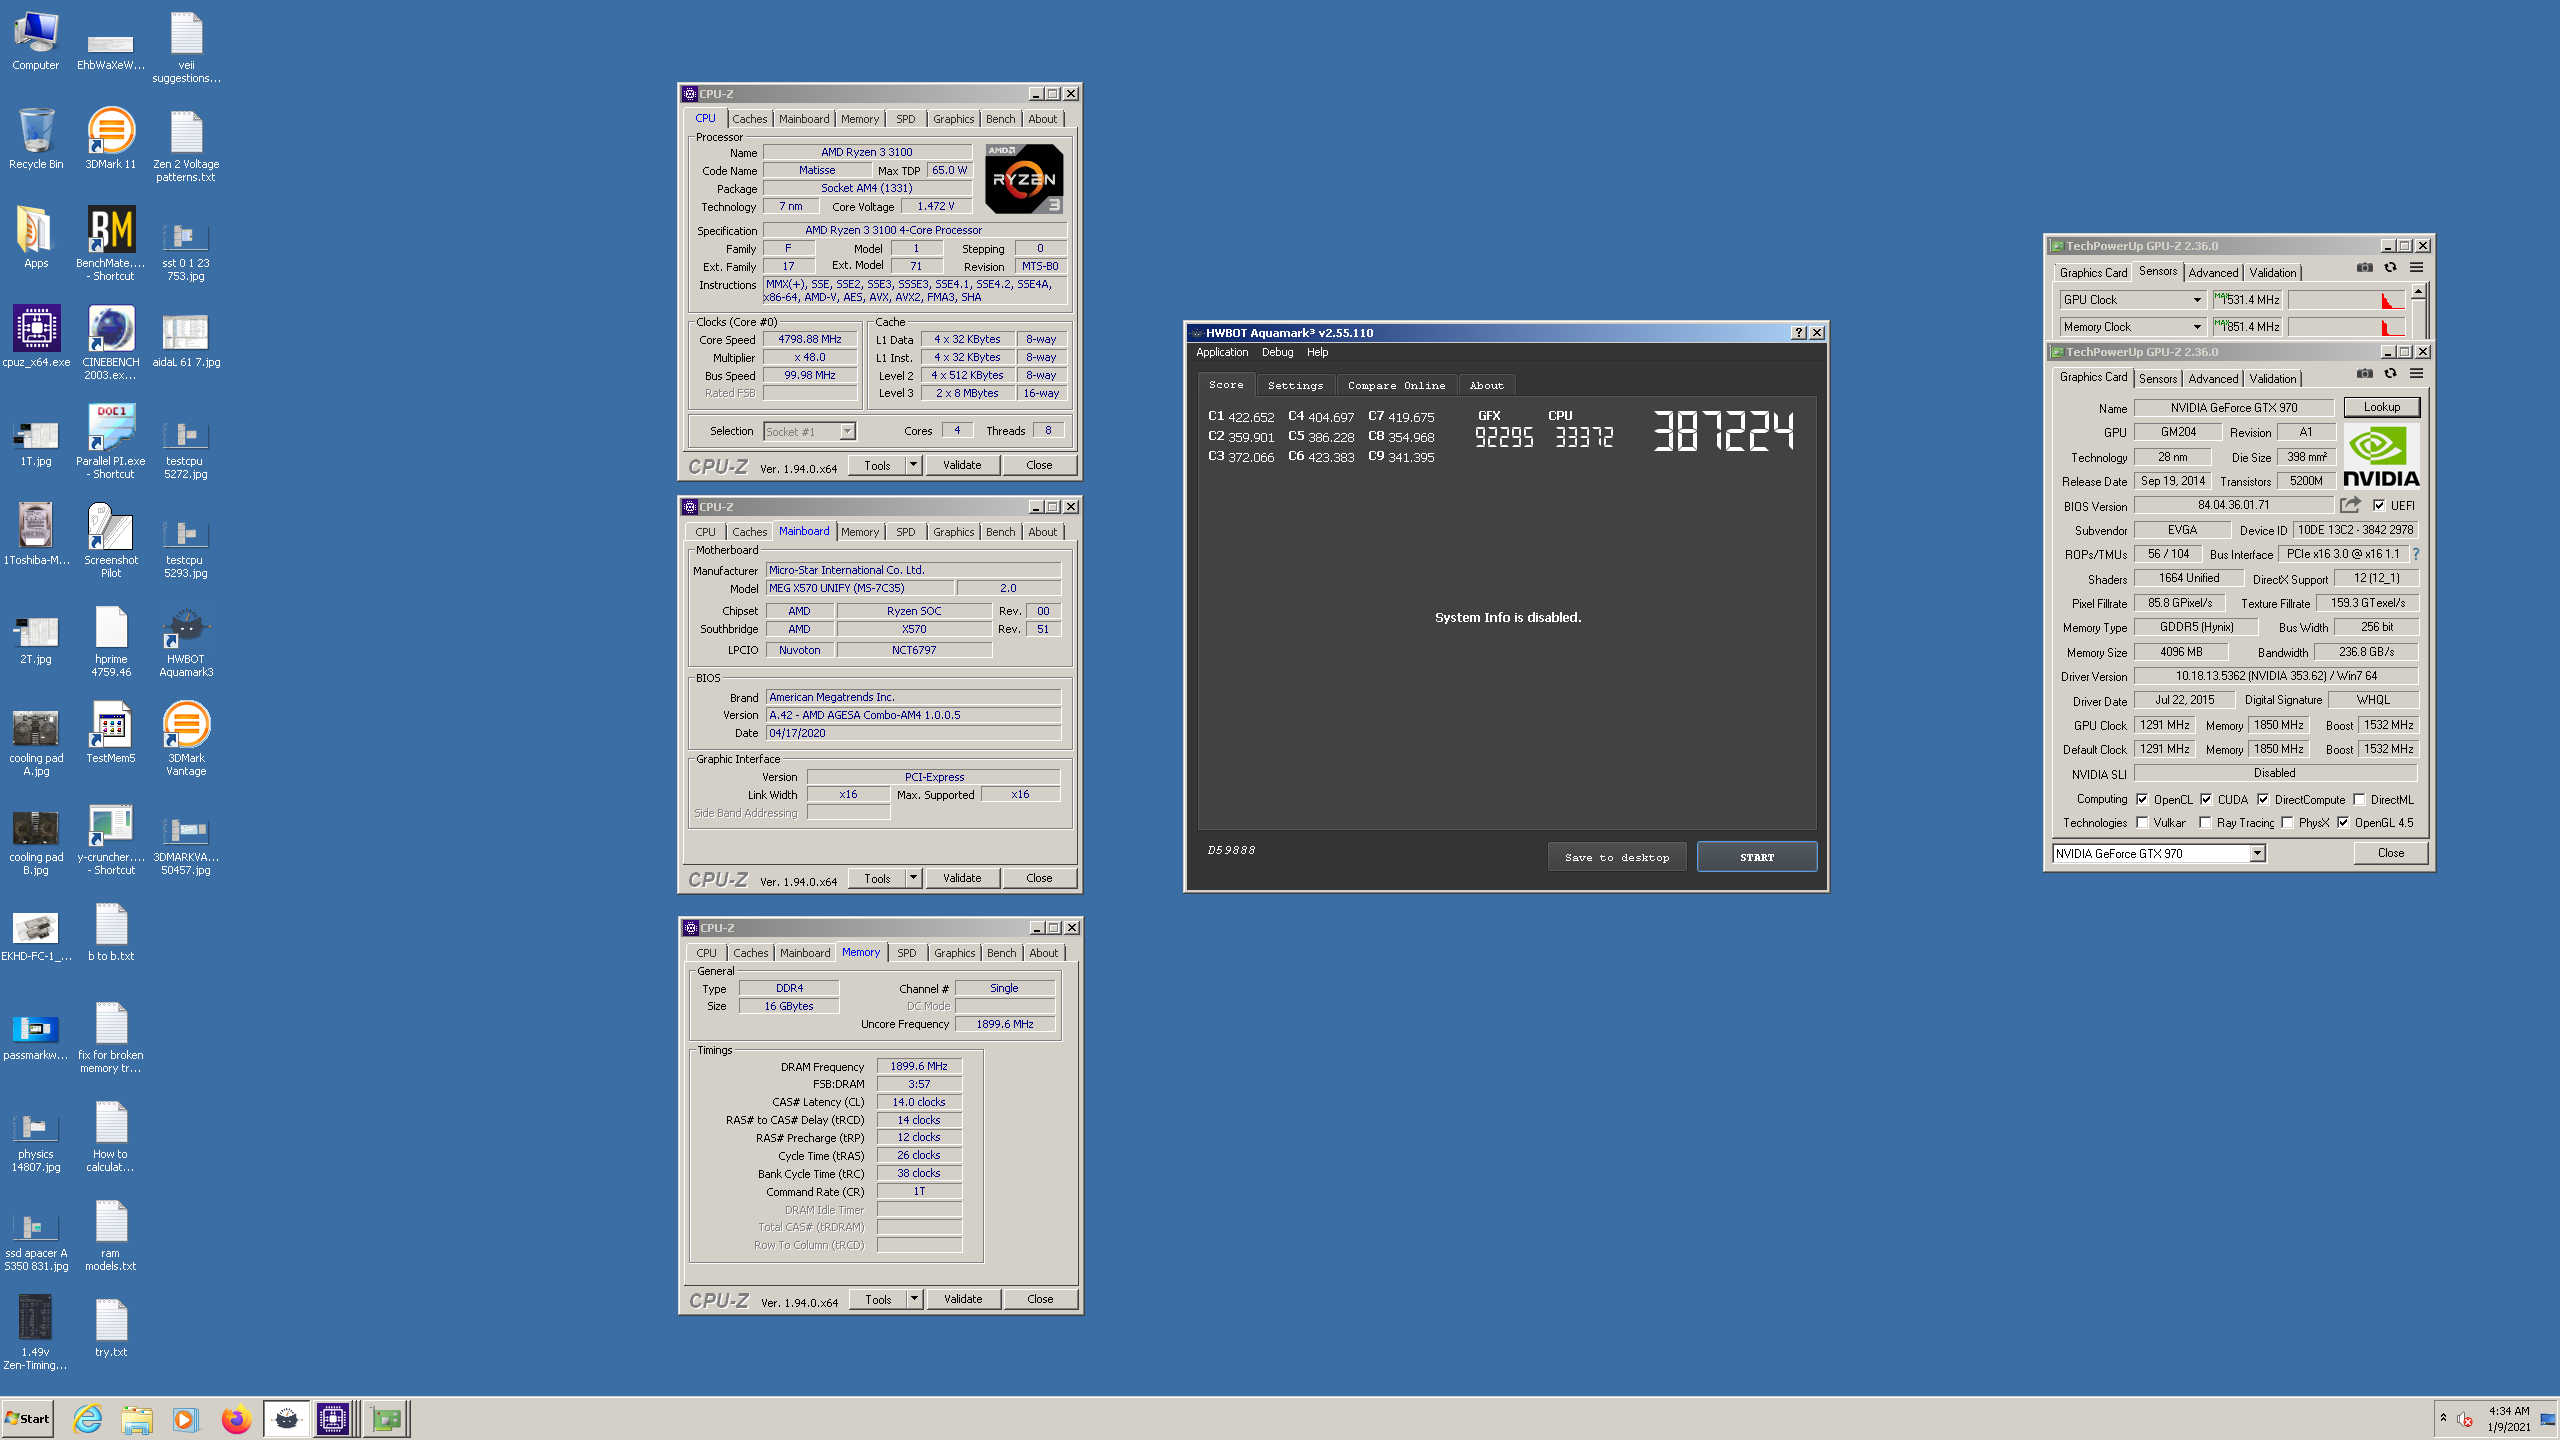Screen dimensions: 2560x1440
Task: Select HWBOT Aquamark3 desktop icon
Action: [x=186, y=640]
